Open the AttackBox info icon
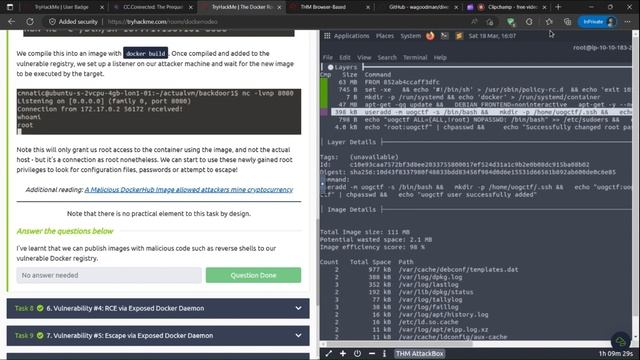The height and width of the screenshot is (360, 640). [384, 353]
